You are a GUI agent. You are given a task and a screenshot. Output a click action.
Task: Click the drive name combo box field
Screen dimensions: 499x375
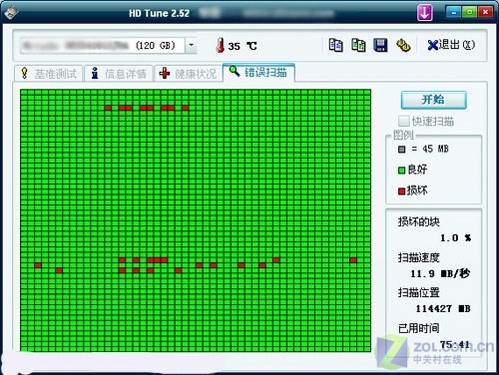pos(103,46)
